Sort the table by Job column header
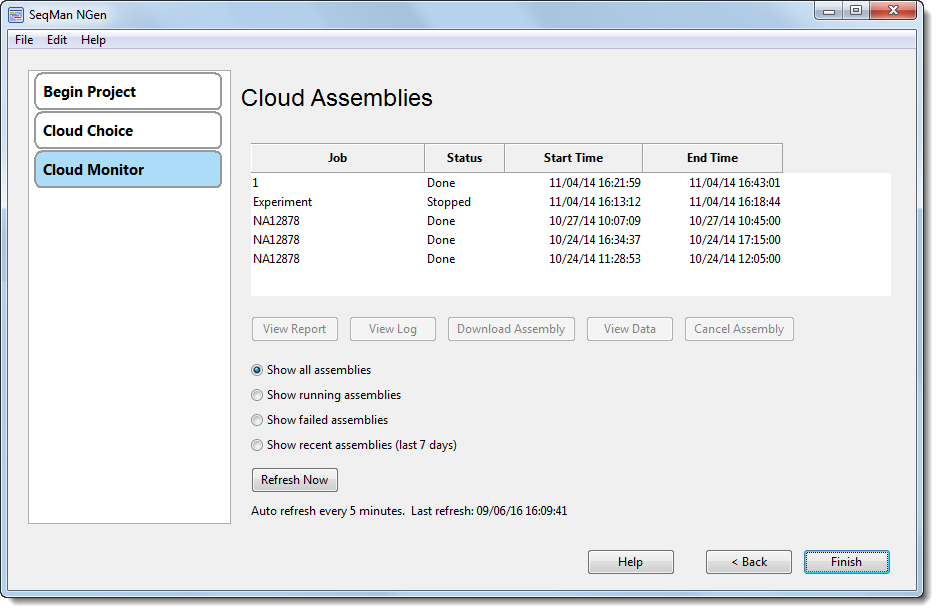Viewport: 939px width, 613px height. (338, 158)
